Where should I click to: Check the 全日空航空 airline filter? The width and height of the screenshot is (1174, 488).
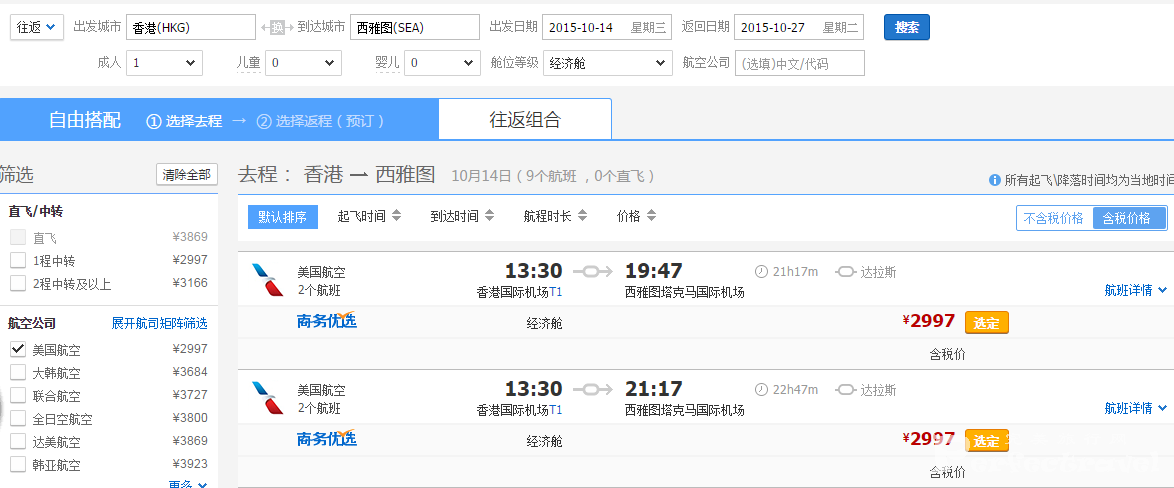tap(18, 419)
